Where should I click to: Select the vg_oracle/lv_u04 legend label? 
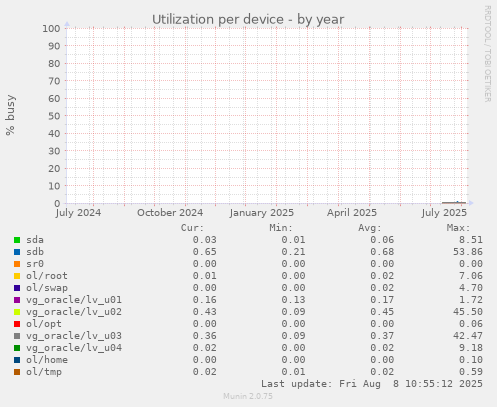click(74, 348)
